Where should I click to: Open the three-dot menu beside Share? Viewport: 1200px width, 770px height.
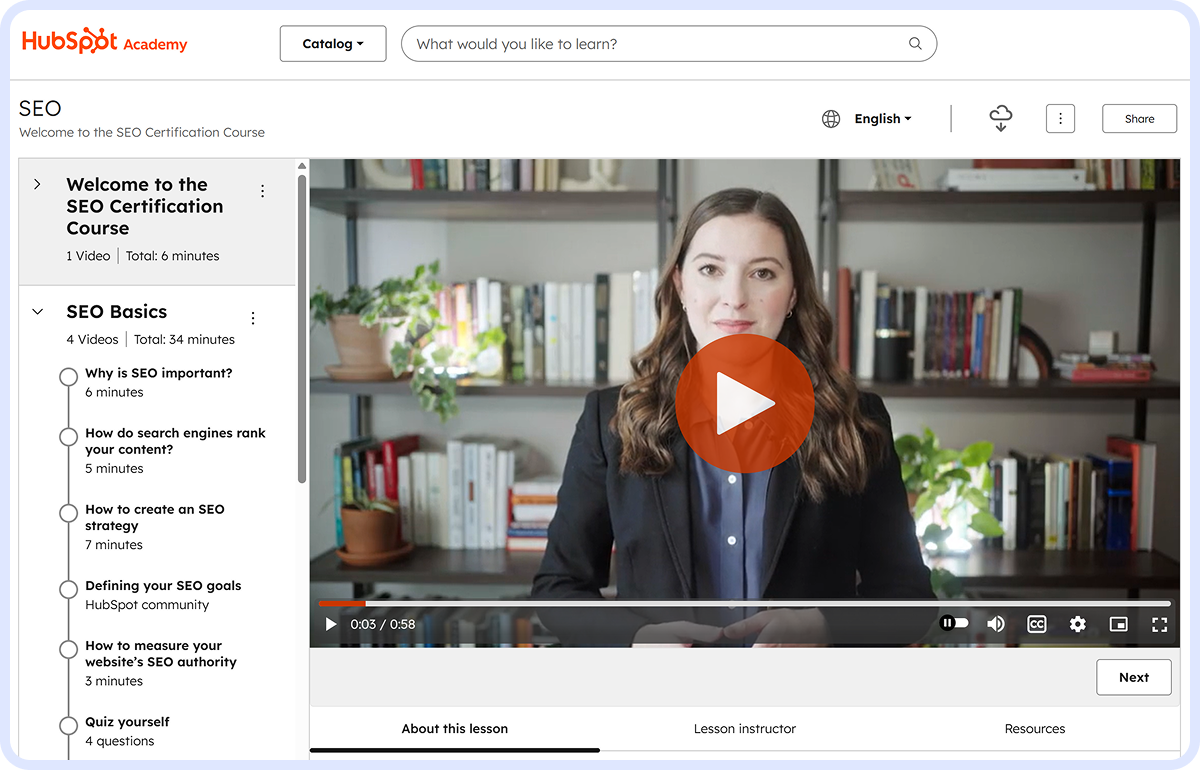(x=1060, y=118)
